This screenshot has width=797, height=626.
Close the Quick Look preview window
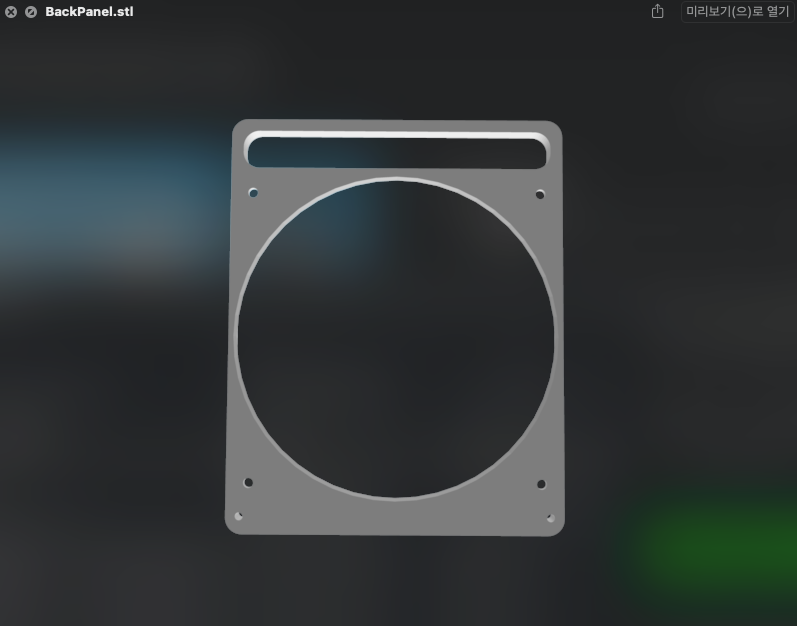(x=11, y=12)
